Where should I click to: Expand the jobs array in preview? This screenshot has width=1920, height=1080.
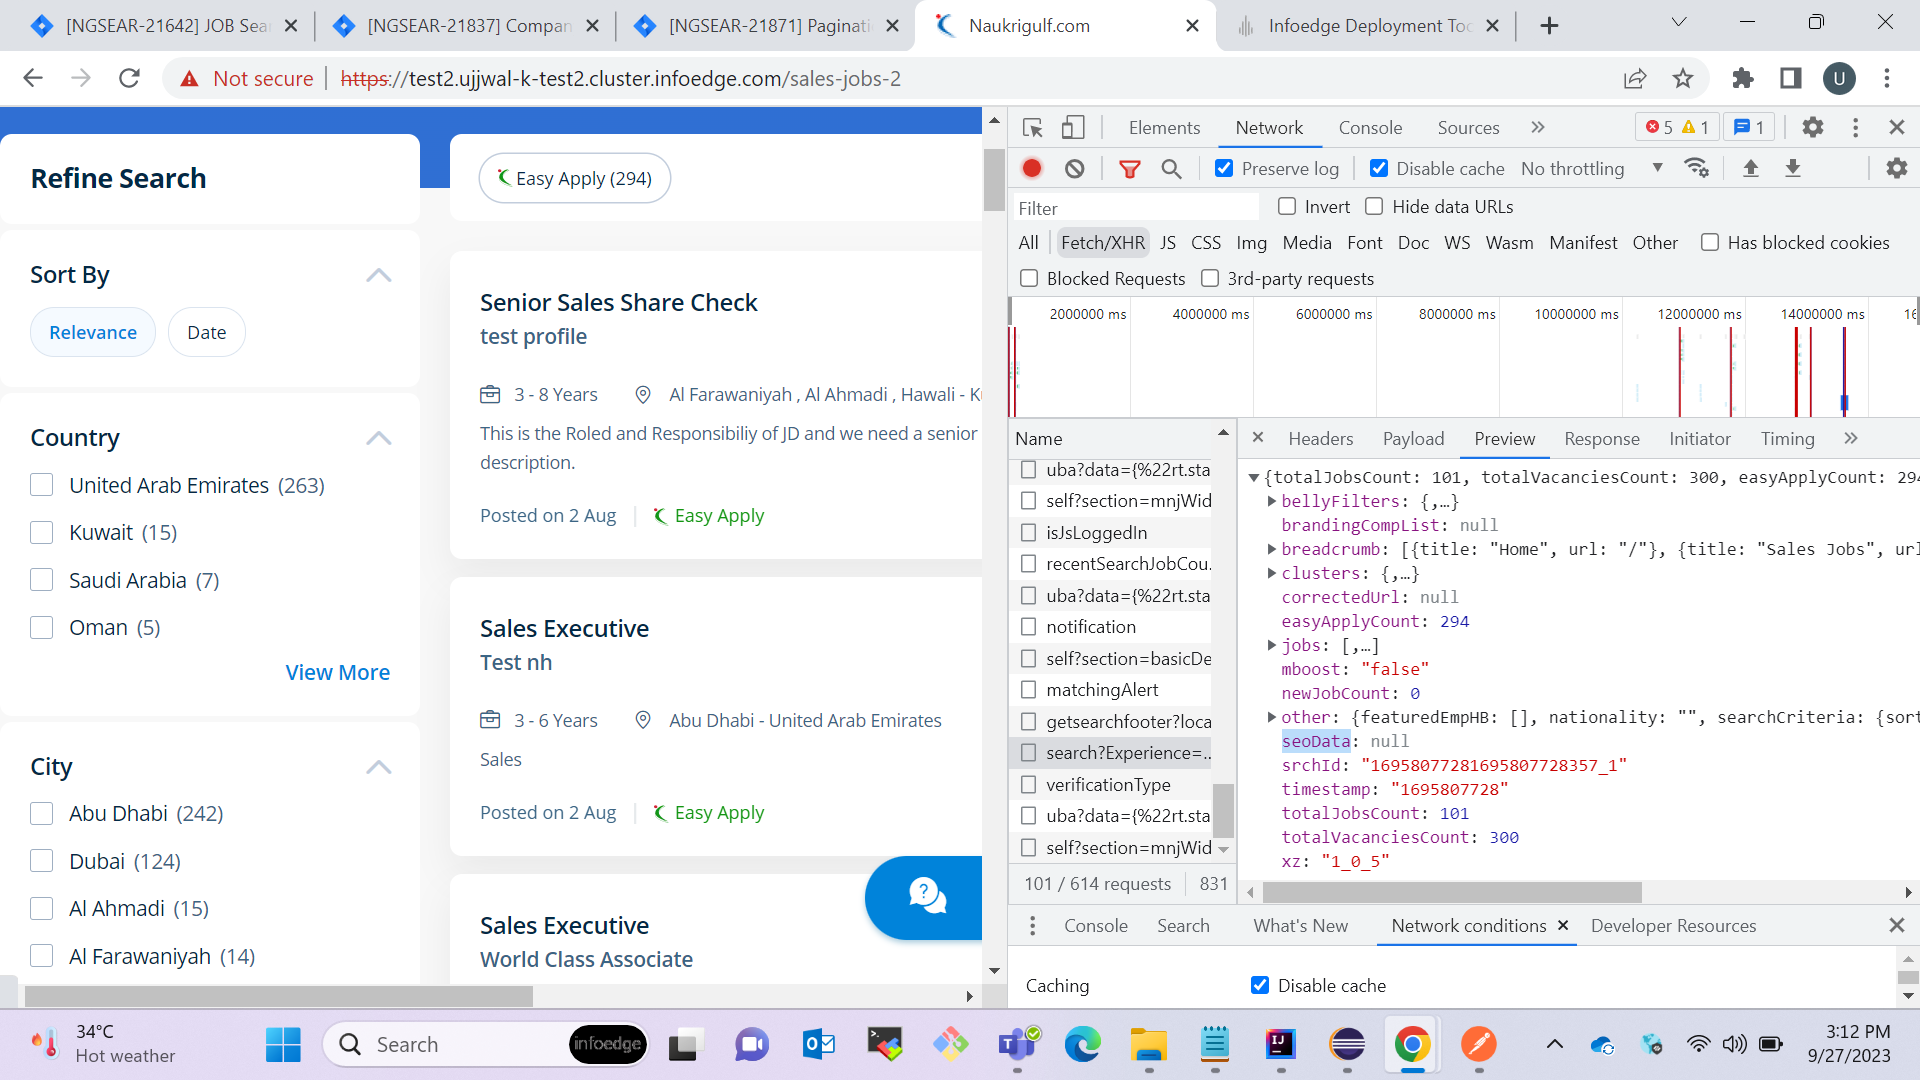coord(1272,645)
